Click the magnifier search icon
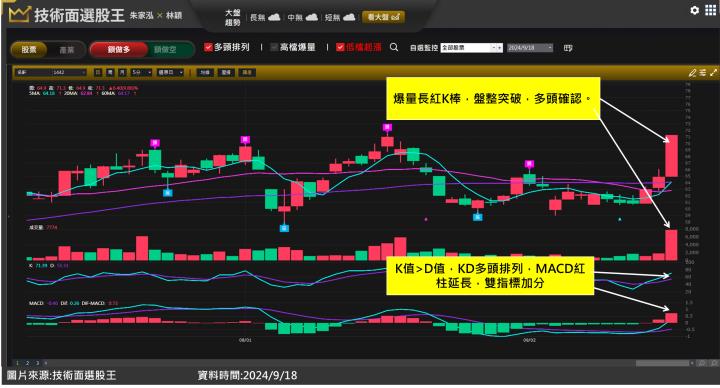Viewport: 720px width, 388px height. [394, 47]
